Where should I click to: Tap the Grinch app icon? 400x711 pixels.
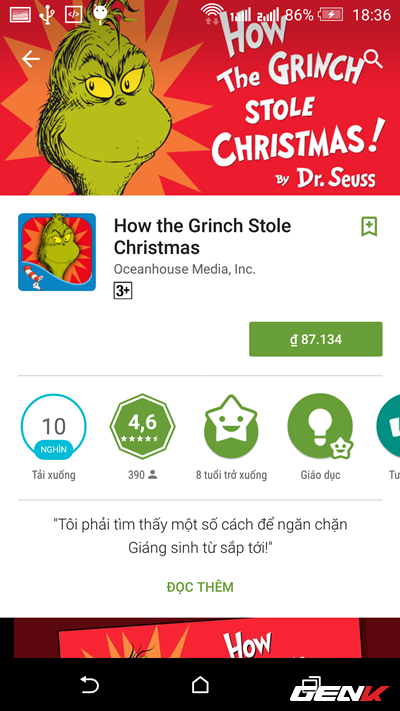pyautogui.click(x=57, y=252)
